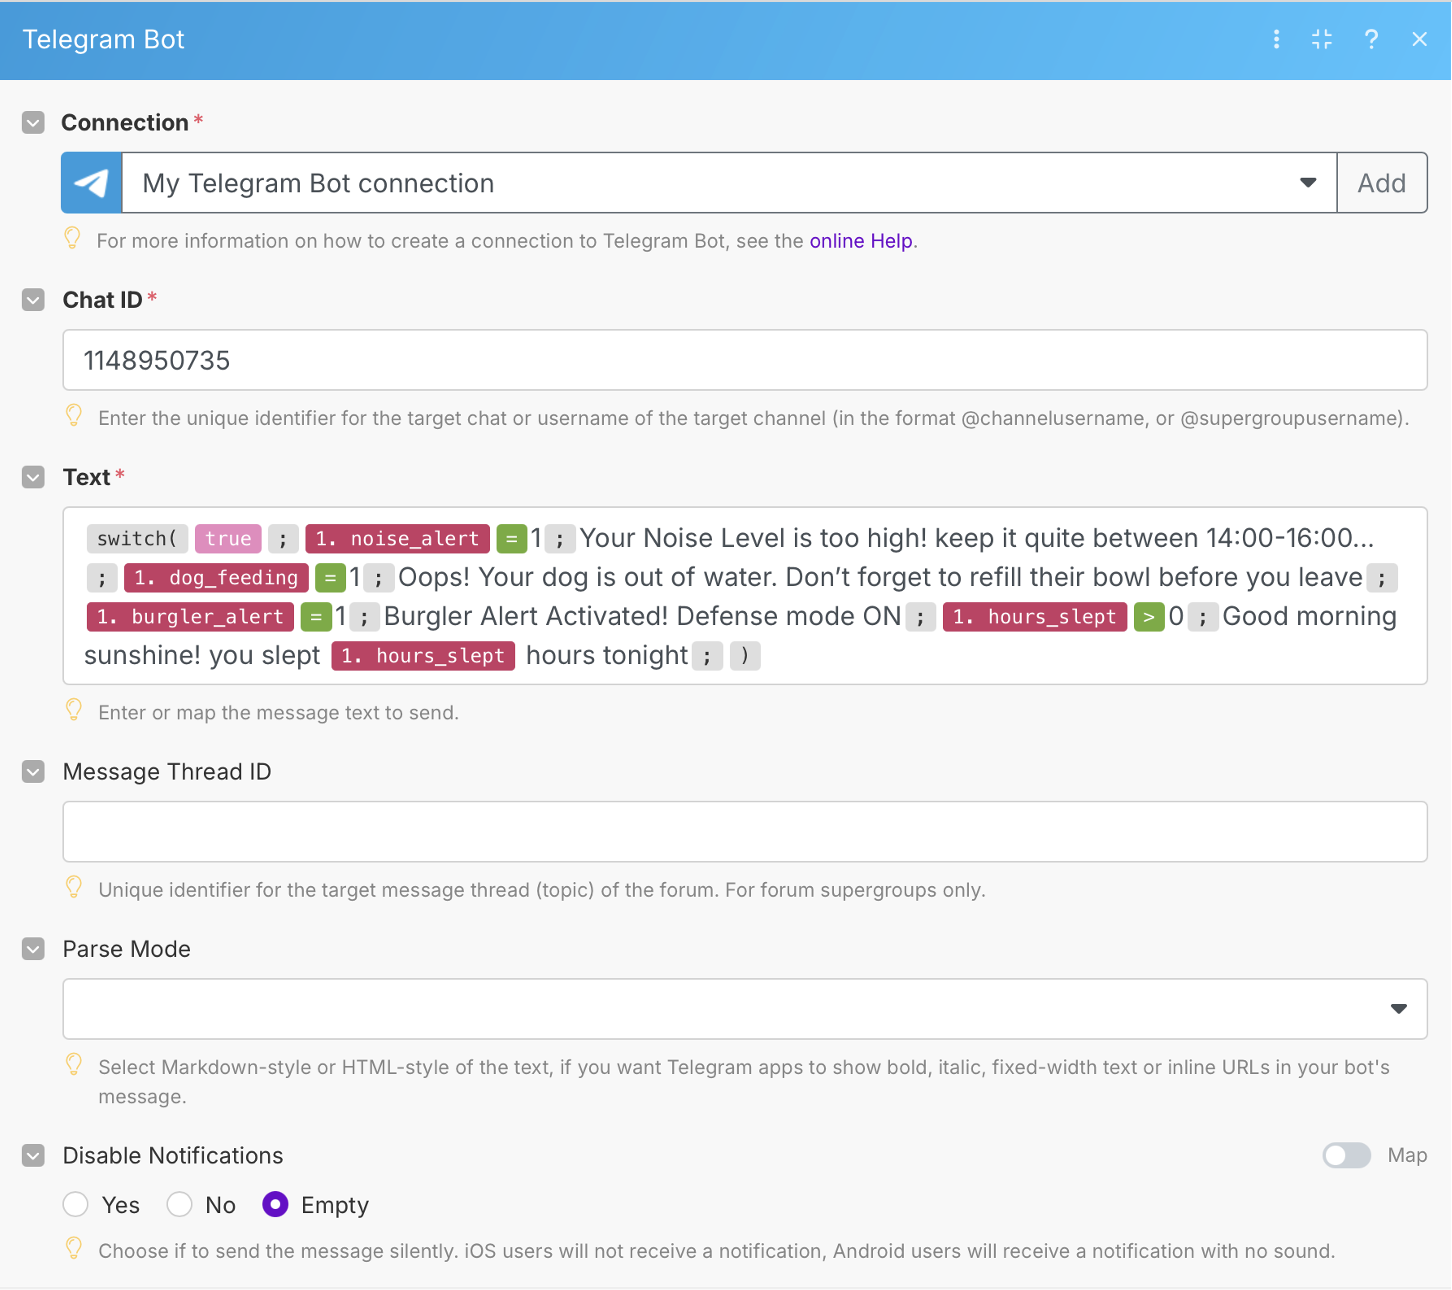Click lightbulb hint icon under Text field
1452x1290 pixels.
point(73,710)
